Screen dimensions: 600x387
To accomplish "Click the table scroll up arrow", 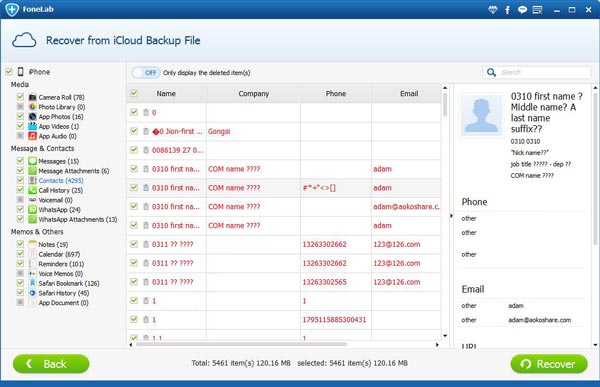I will pyautogui.click(x=445, y=88).
